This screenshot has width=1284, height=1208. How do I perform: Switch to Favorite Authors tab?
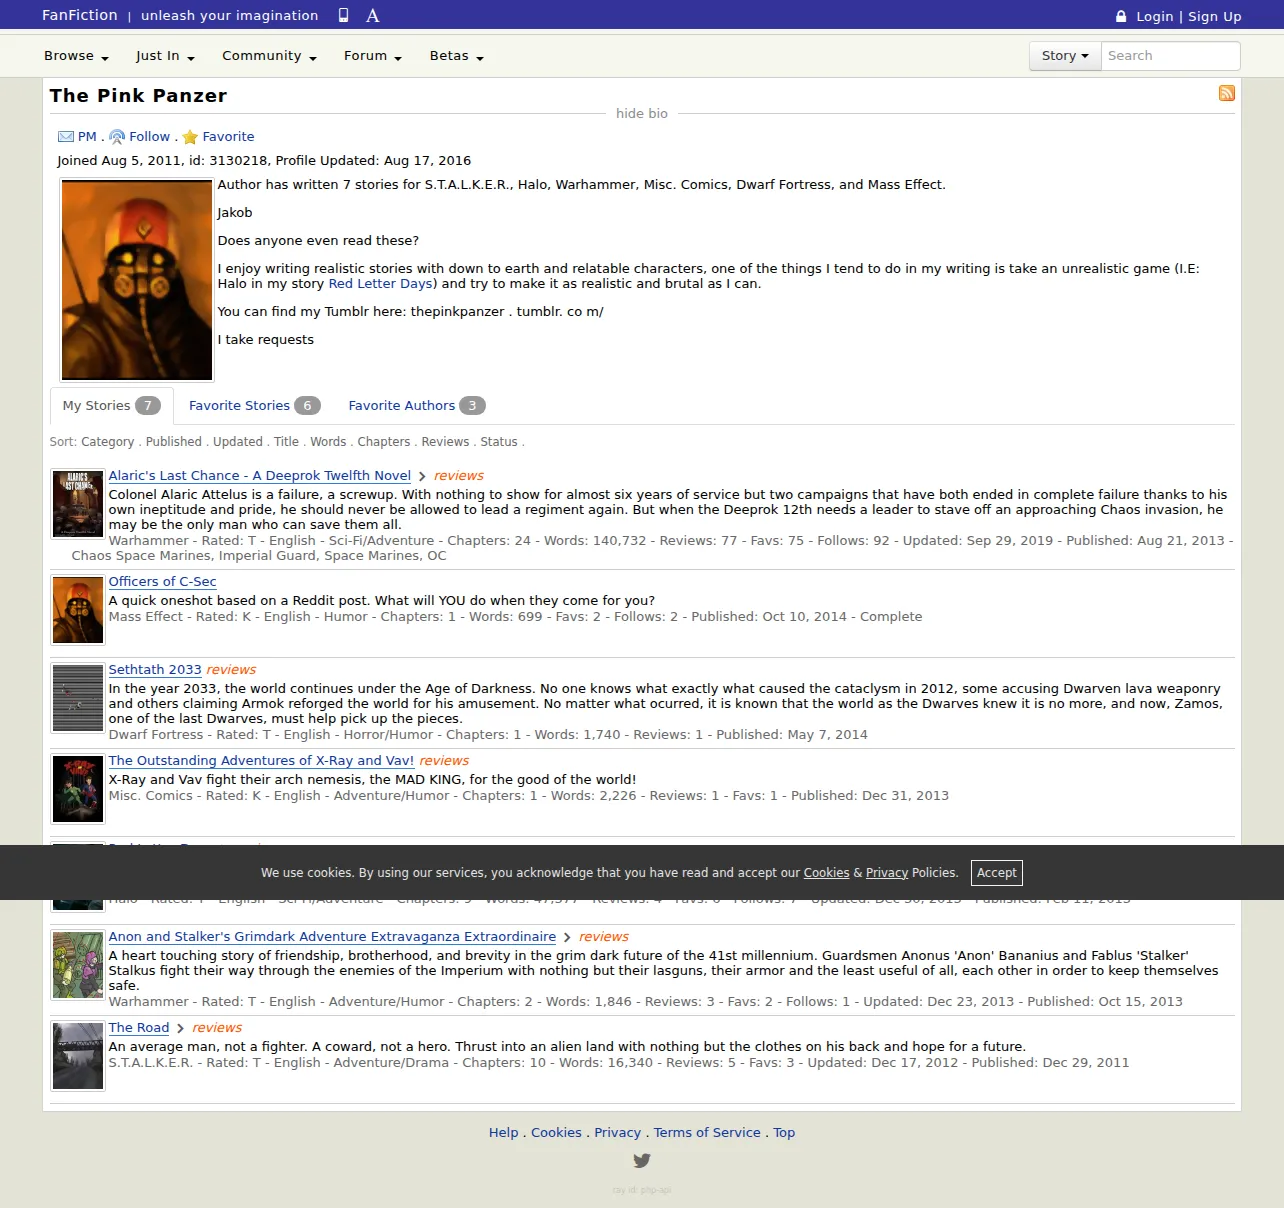pyautogui.click(x=417, y=406)
